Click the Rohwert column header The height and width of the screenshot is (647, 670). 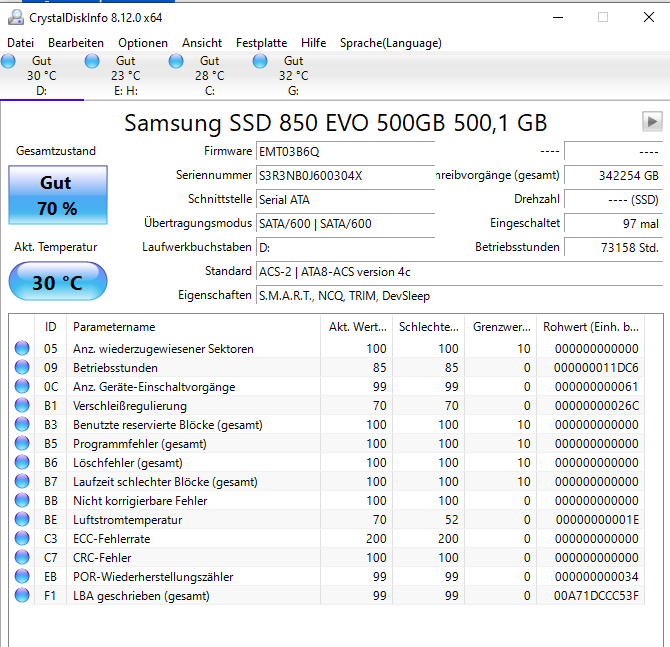[591, 327]
